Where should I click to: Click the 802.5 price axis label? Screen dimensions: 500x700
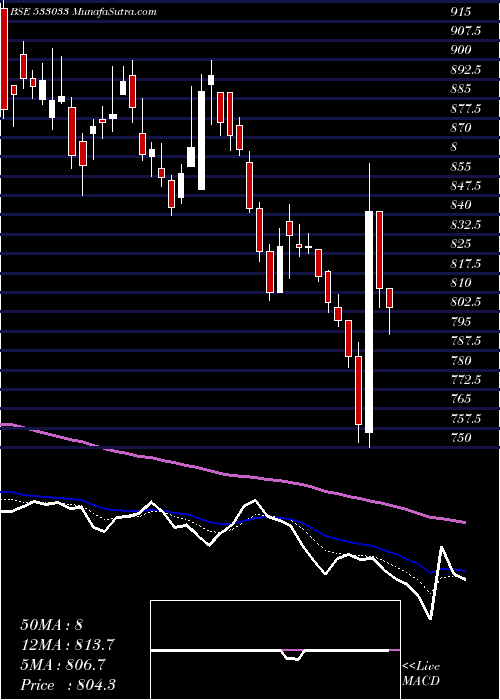click(x=466, y=302)
